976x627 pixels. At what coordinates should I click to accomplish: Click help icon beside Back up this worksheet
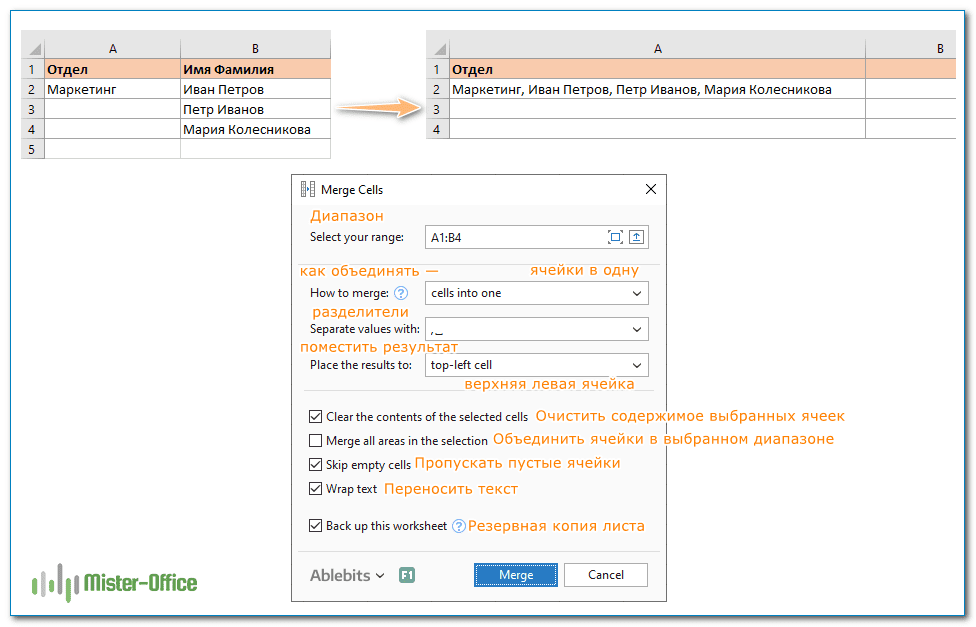tap(459, 526)
